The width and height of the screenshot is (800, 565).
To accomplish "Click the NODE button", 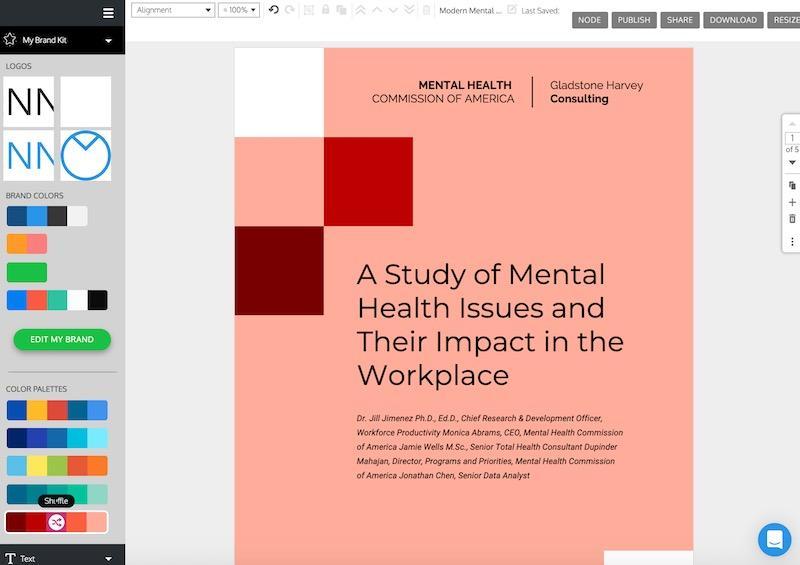I will coord(589,20).
